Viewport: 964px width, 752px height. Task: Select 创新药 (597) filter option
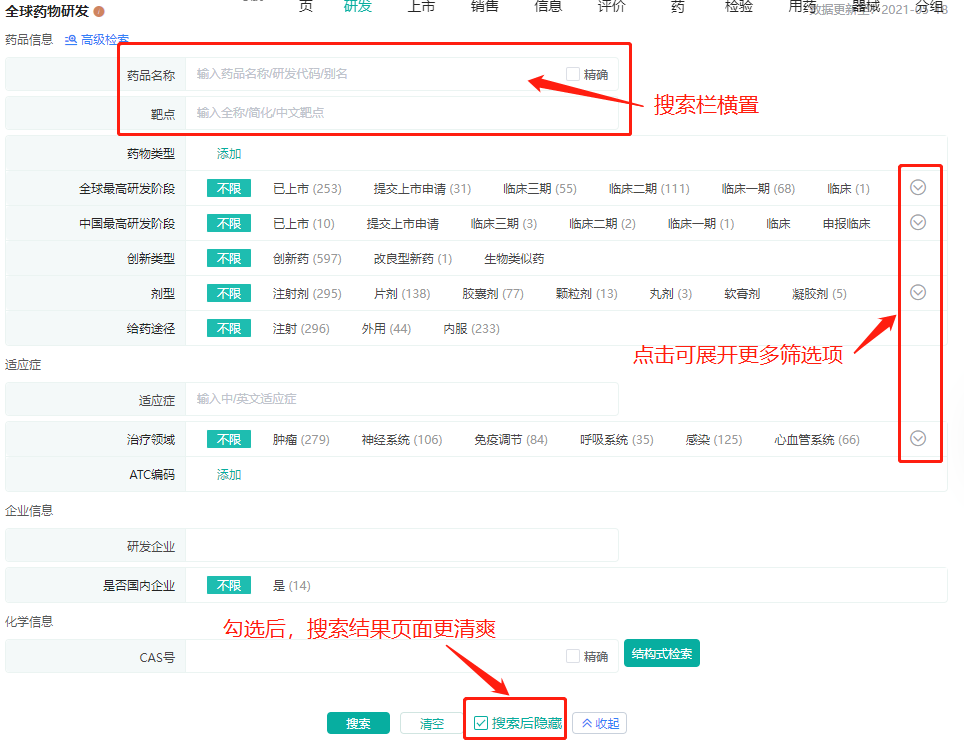[x=307, y=259]
